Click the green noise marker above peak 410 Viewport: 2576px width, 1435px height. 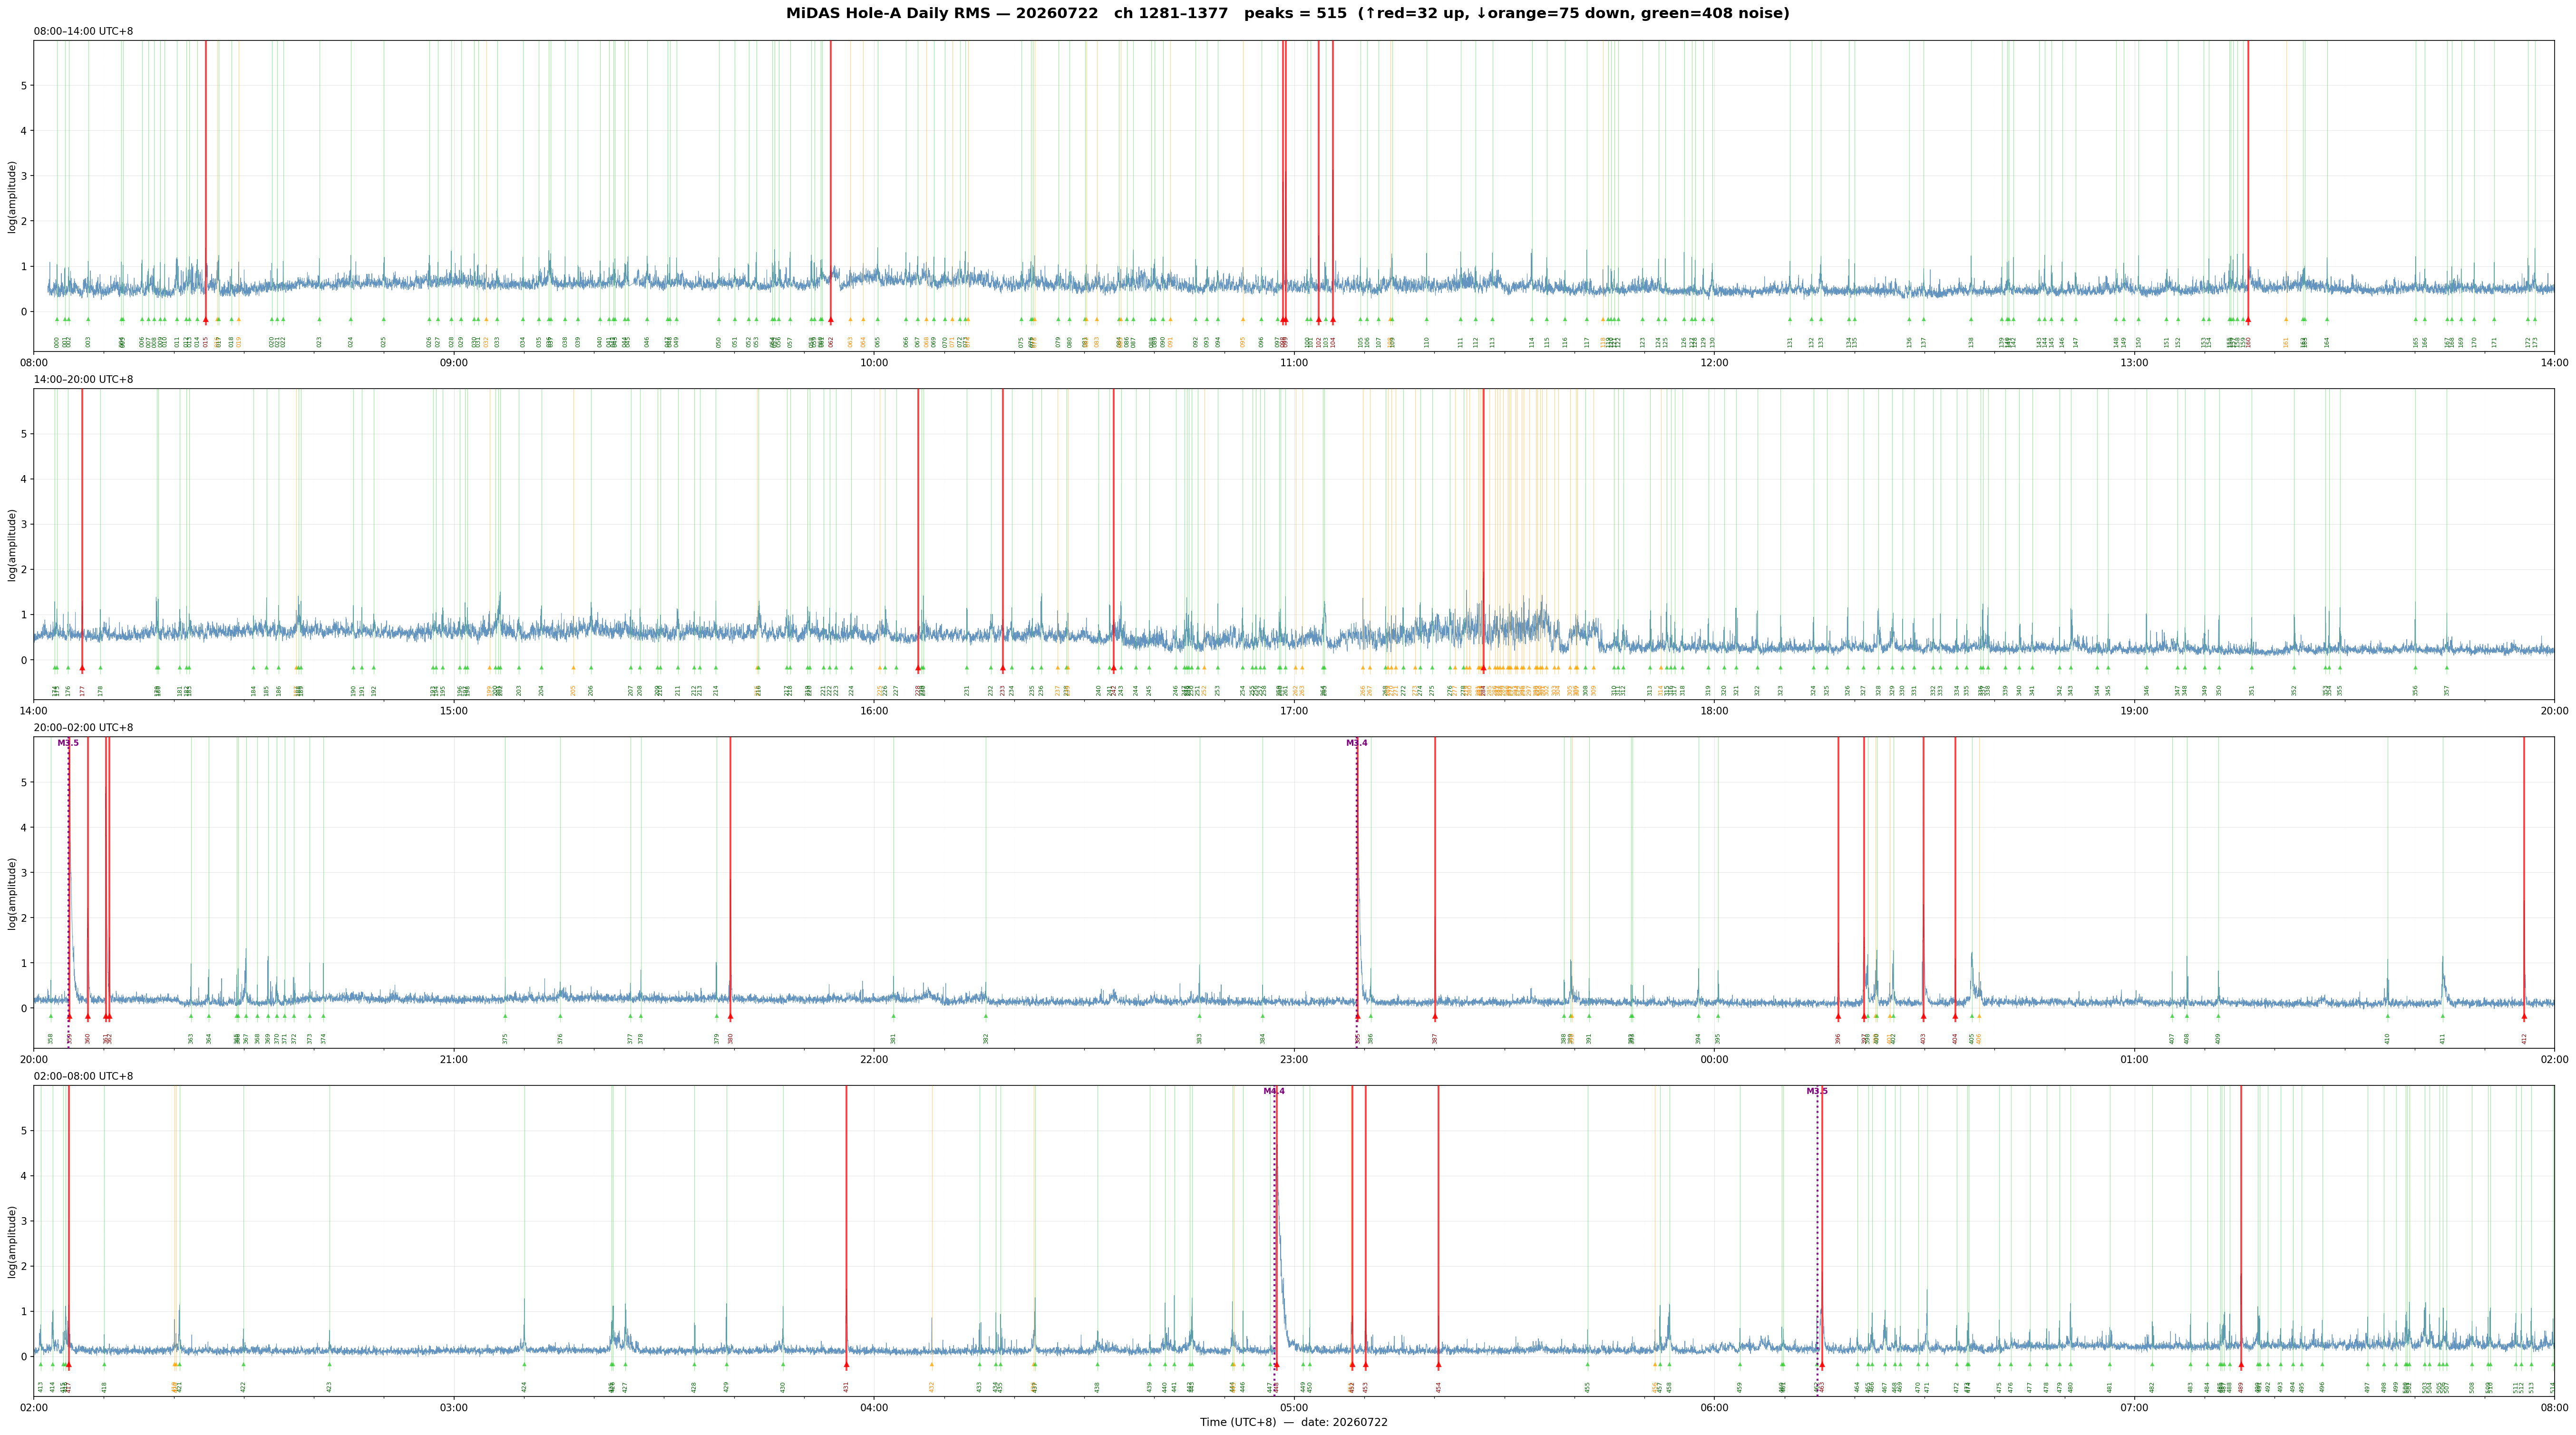click(x=2387, y=1016)
